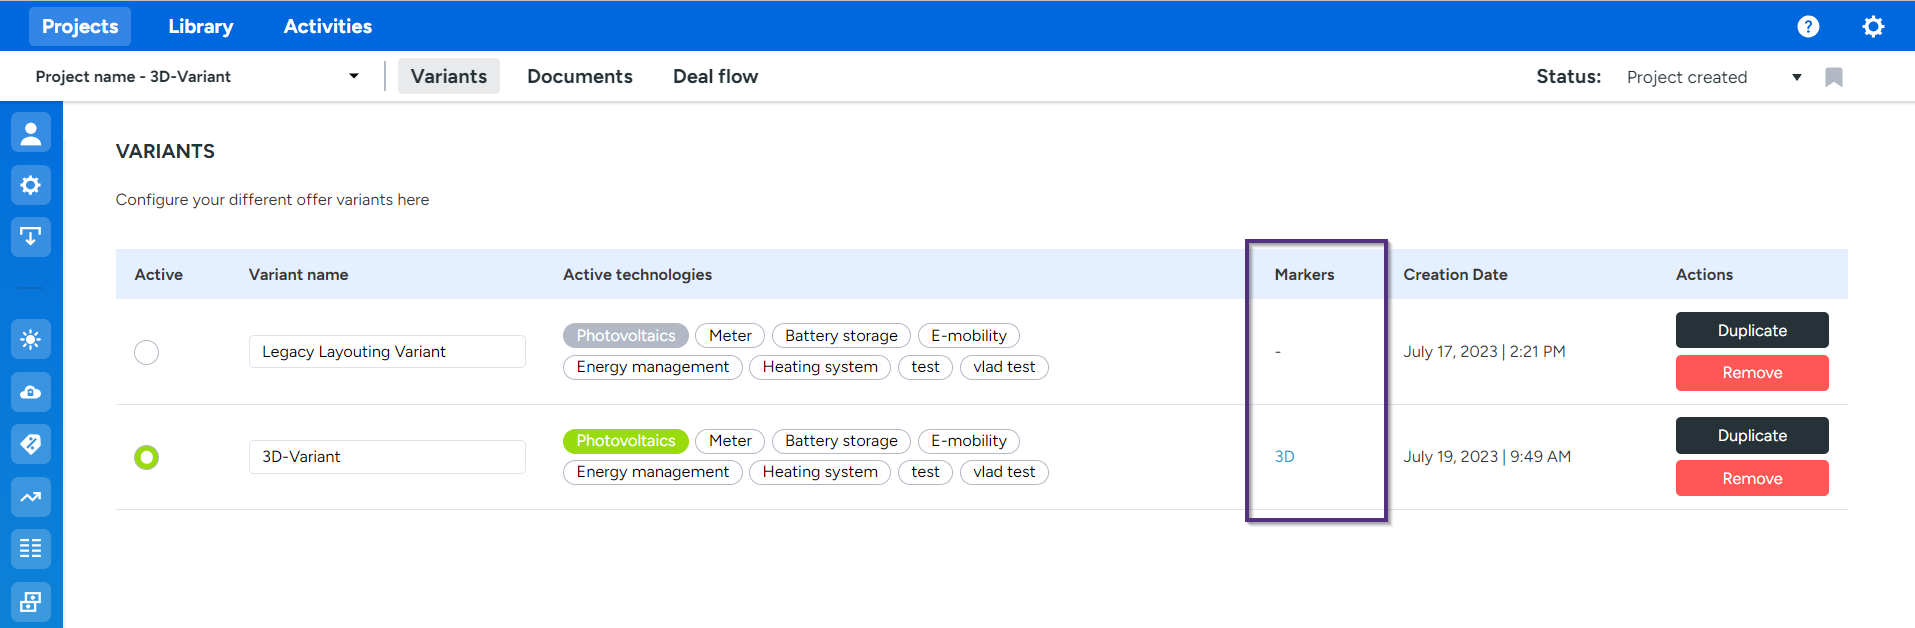Open the list table sidebar icon

coord(31,549)
